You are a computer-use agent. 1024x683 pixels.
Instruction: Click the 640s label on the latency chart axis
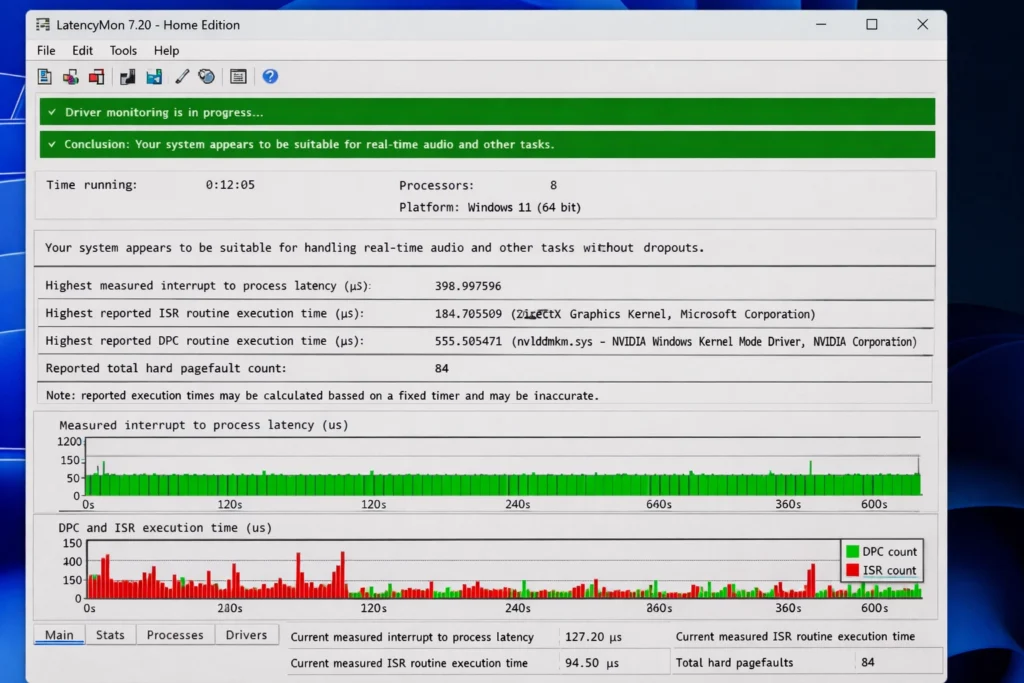coord(659,504)
